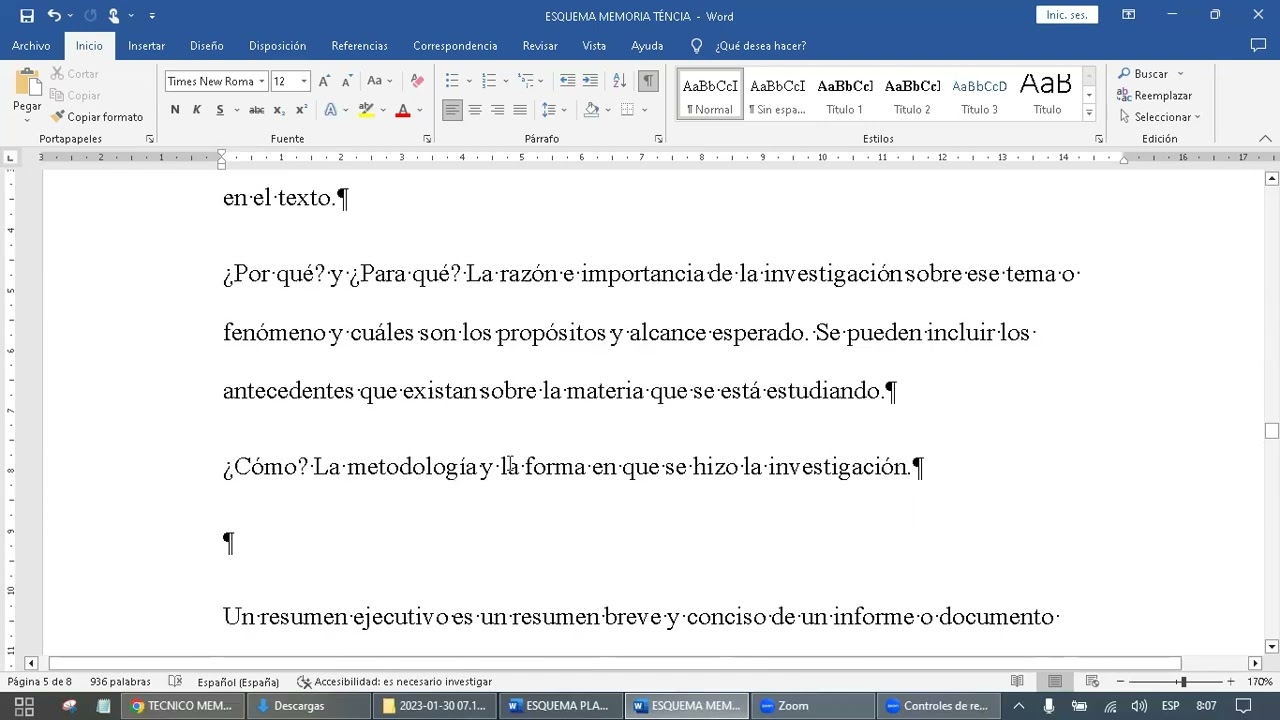Toggle left alignment button
Screen dimensions: 1280x720
[x=452, y=110]
